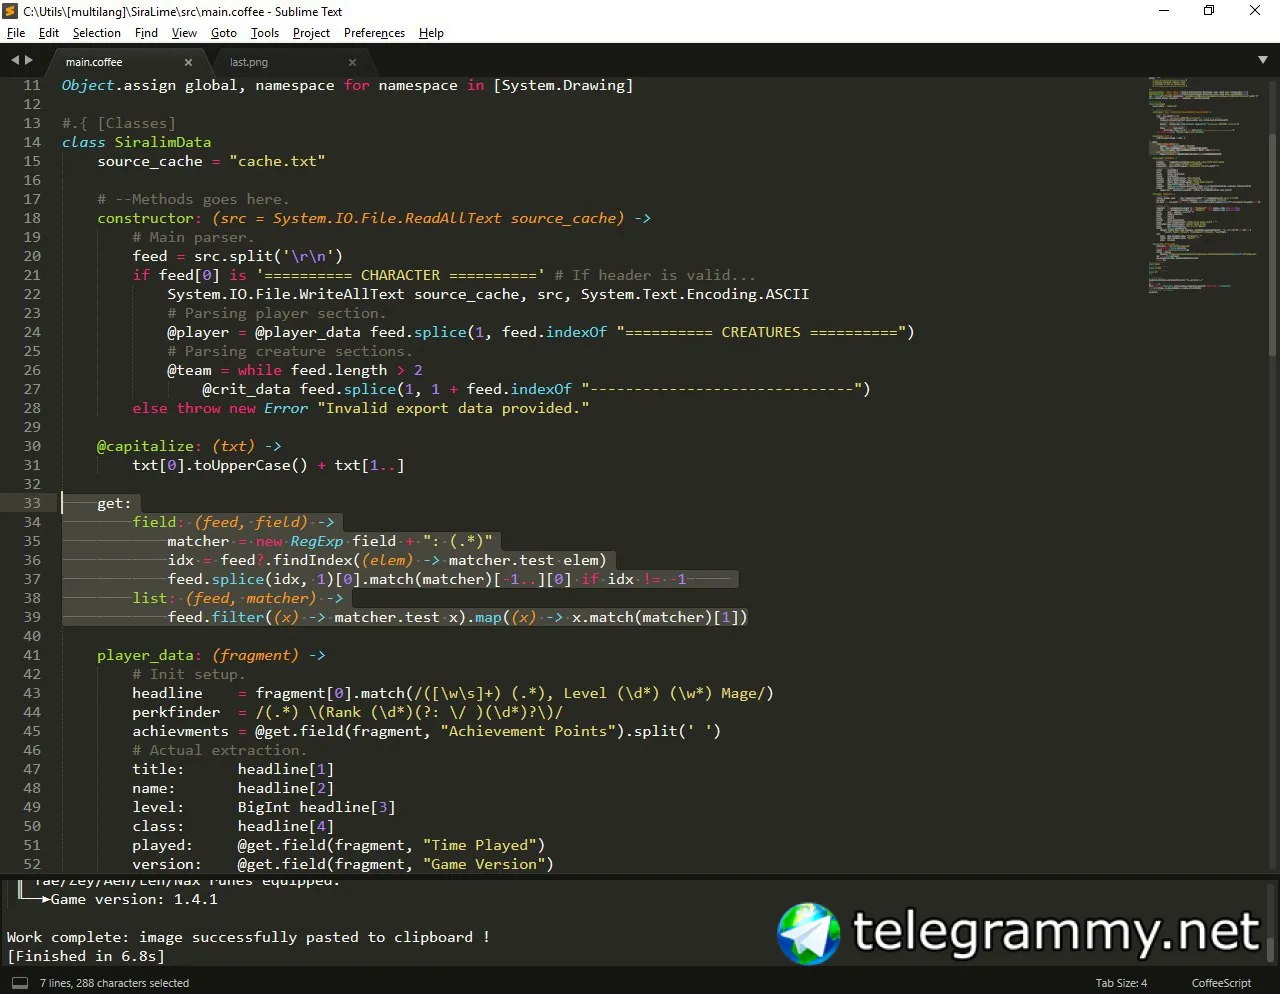Screen dimensions: 1280x994
Task: Click 'Game version: 1.4.1' output line
Action: coord(134,899)
